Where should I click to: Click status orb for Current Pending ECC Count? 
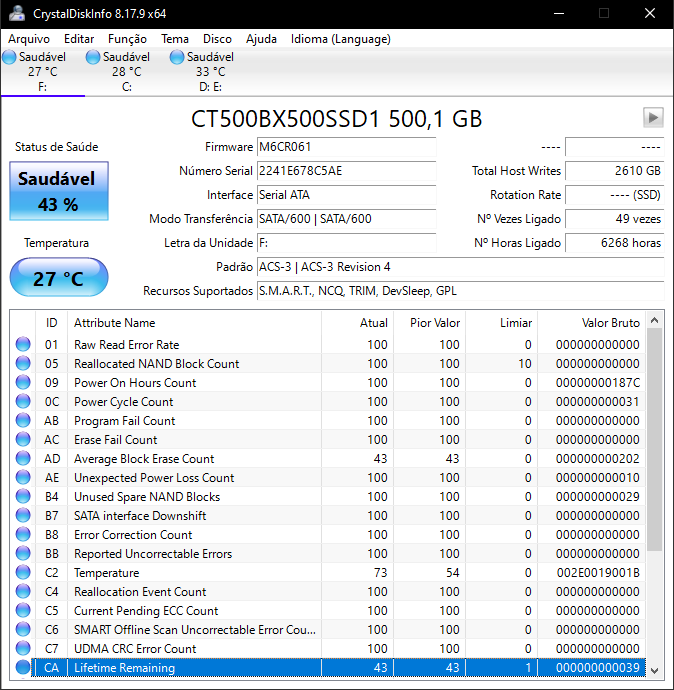tap(23, 610)
